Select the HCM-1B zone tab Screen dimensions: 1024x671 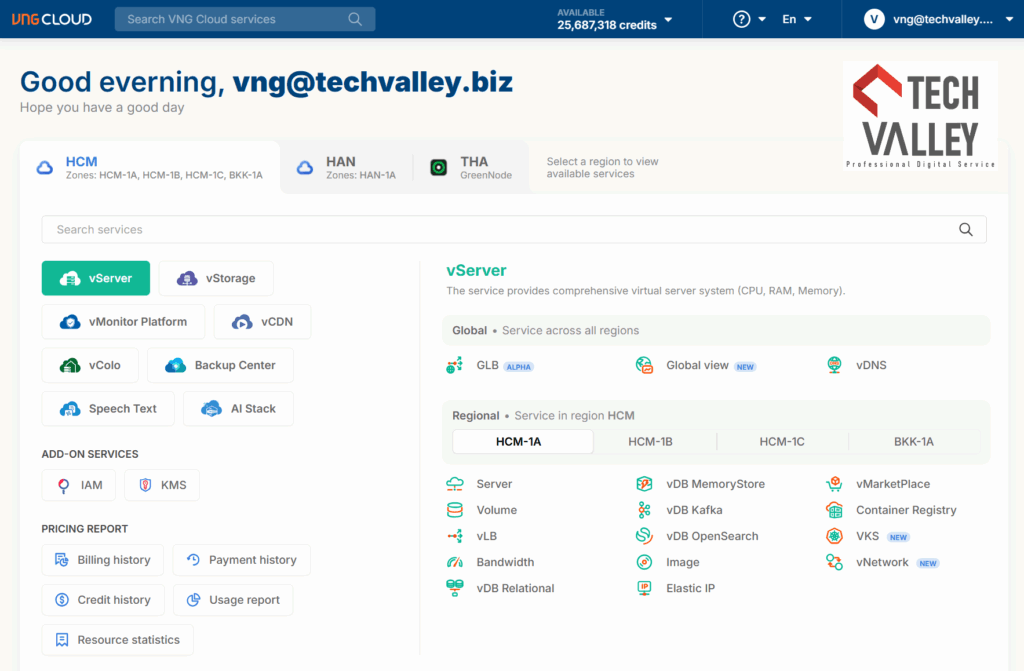[650, 442]
